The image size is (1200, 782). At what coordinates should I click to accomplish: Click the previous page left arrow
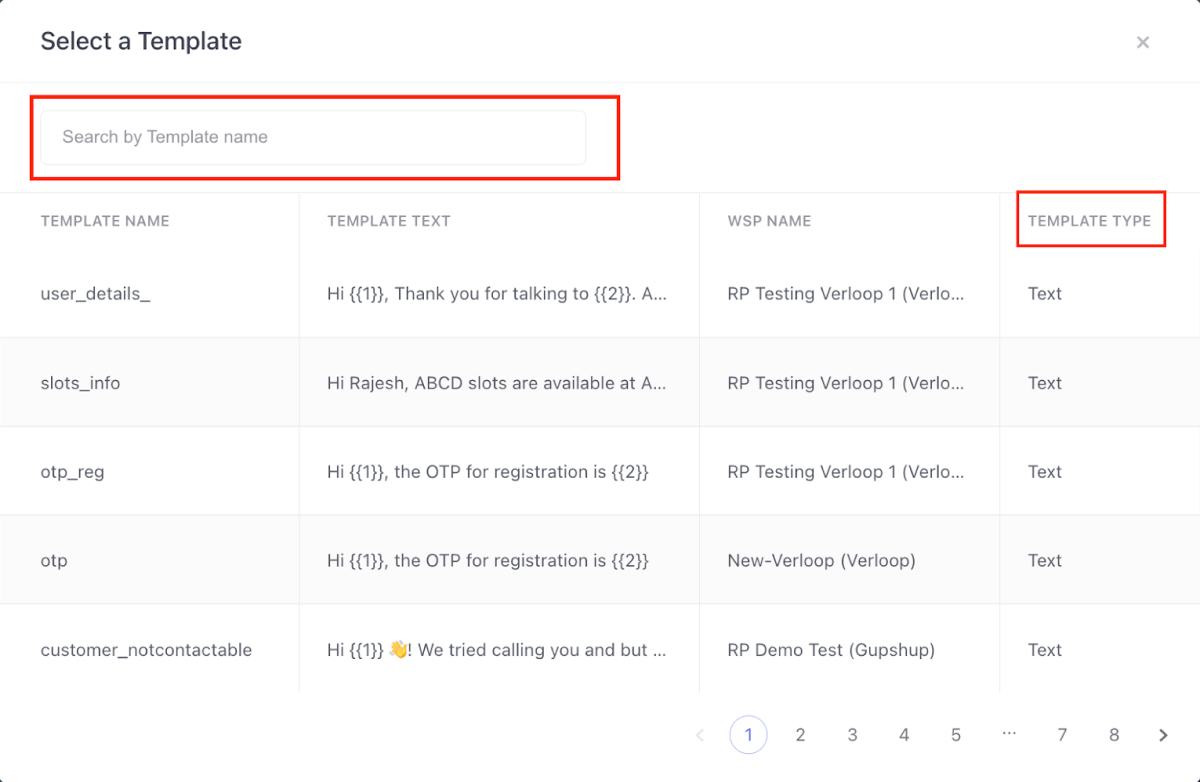pyautogui.click(x=700, y=735)
